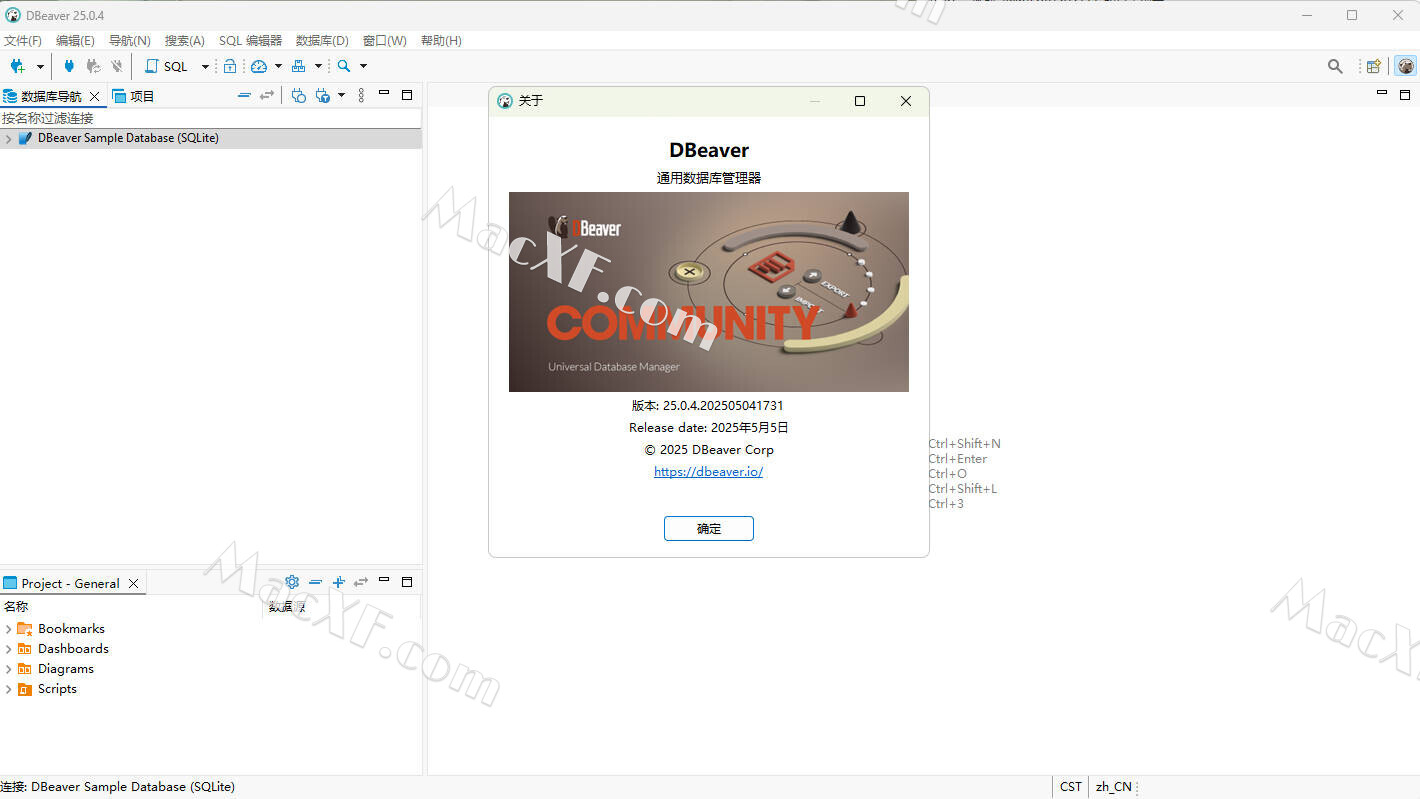Image resolution: width=1420 pixels, height=799 pixels.
Task: Click the Project panel blue plus icon
Action: 339,582
